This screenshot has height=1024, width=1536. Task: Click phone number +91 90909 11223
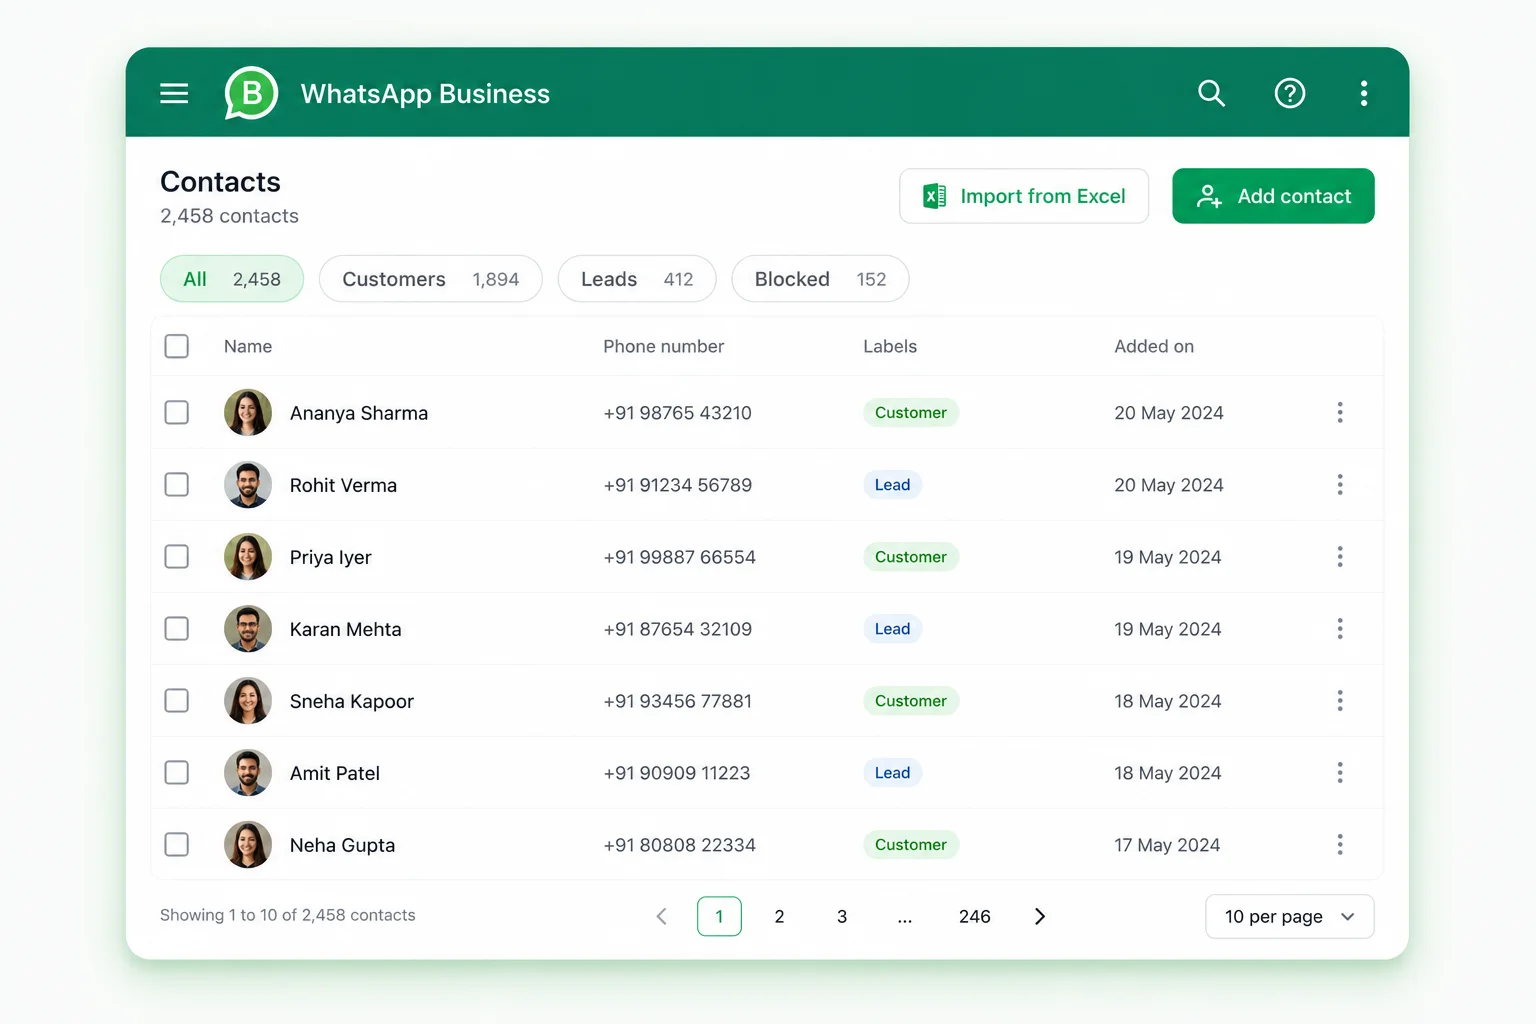677,773
